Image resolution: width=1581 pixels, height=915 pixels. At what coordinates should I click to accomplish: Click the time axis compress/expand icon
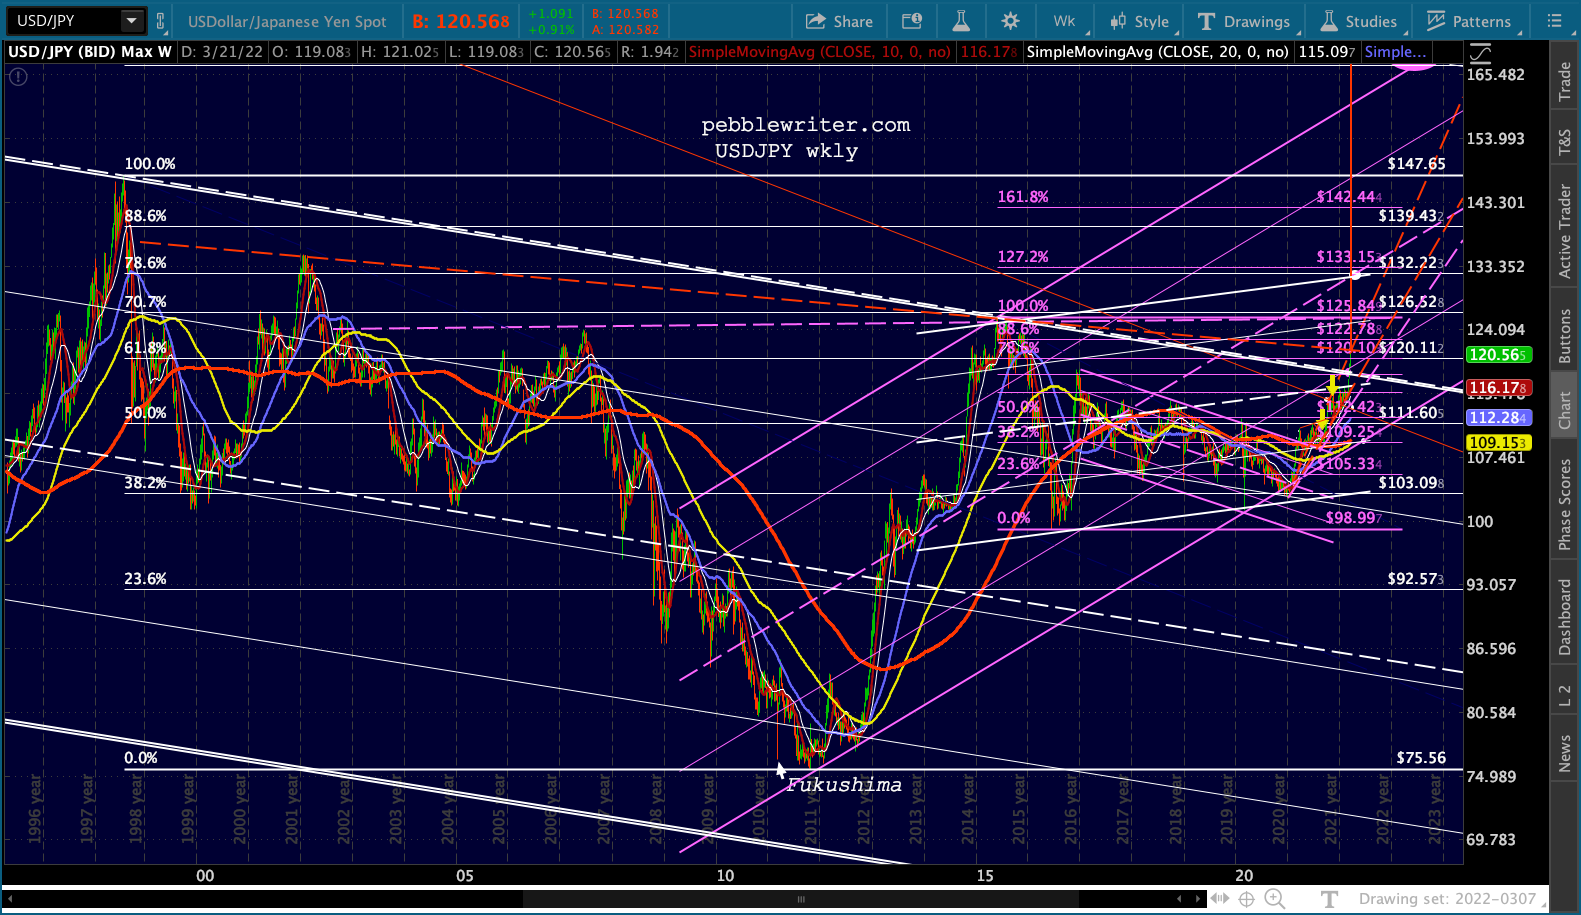point(1220,899)
